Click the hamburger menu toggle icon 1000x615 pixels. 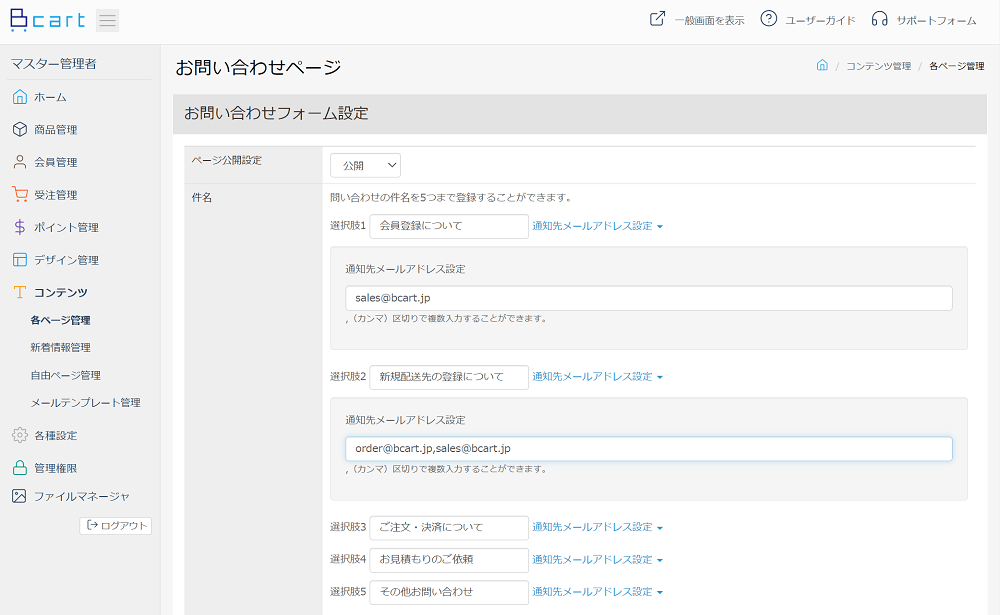coord(107,20)
